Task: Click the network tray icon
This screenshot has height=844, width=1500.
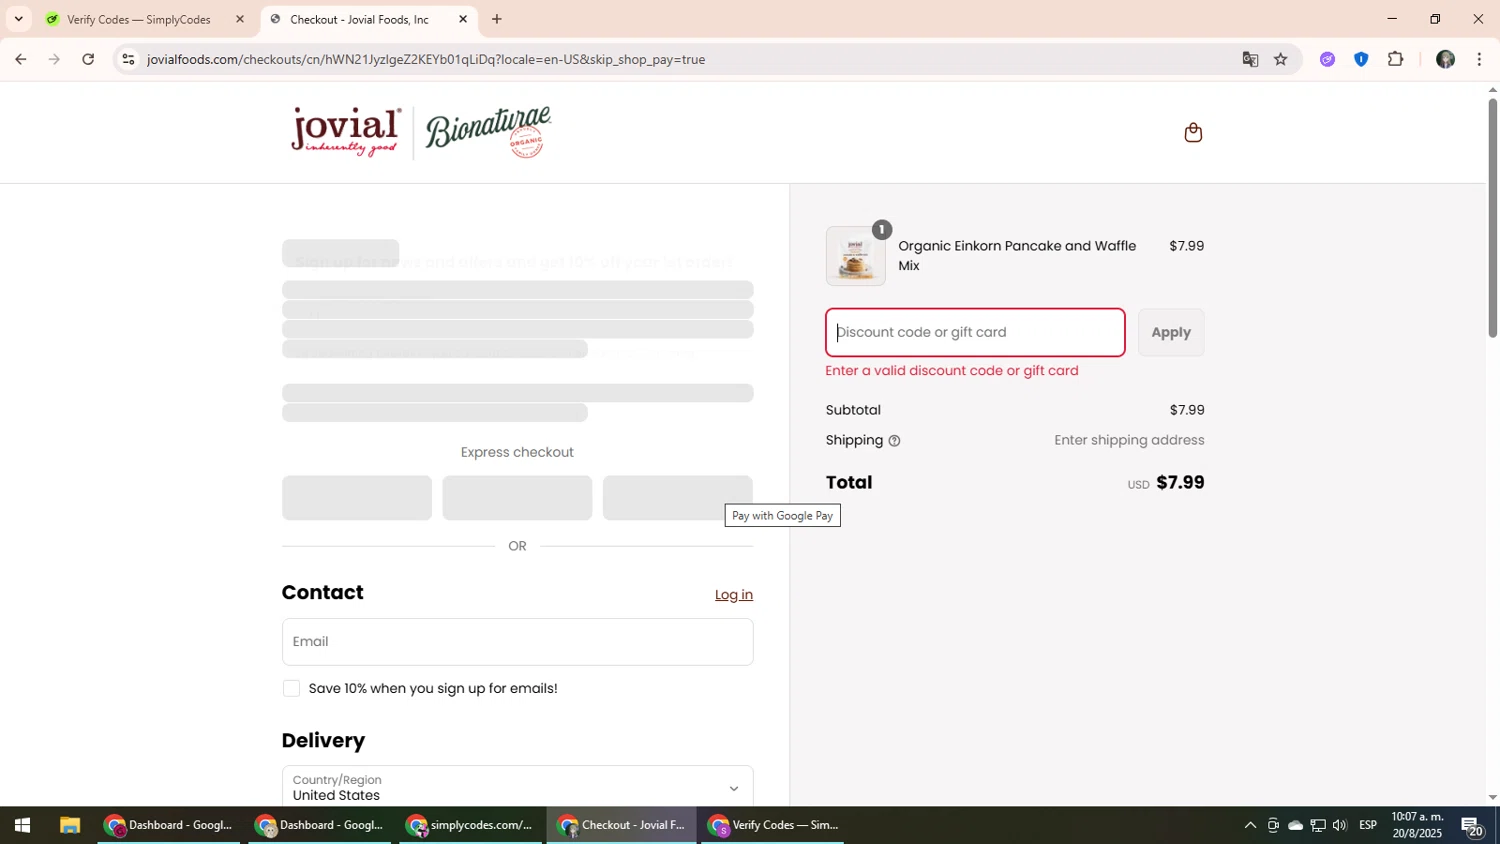Action: (1318, 826)
